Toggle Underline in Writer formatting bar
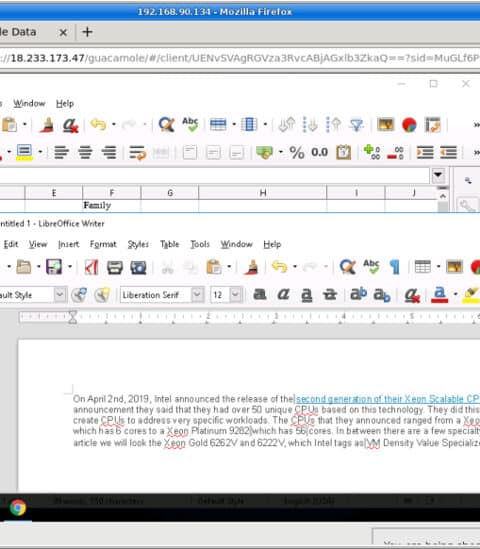Viewport: 480px width, 549px height. (x=306, y=295)
